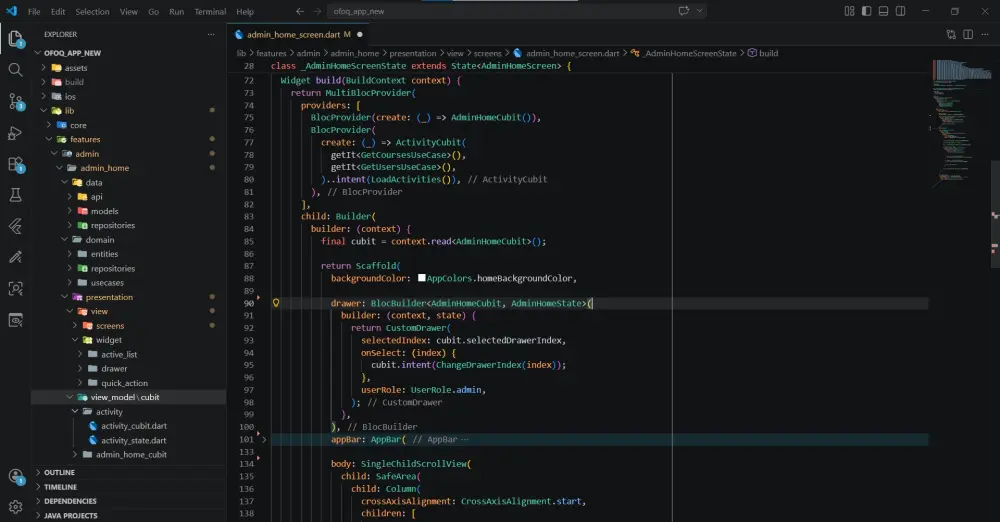Expand the quick_action folder
The width and height of the screenshot is (1000, 522).
click(x=124, y=383)
